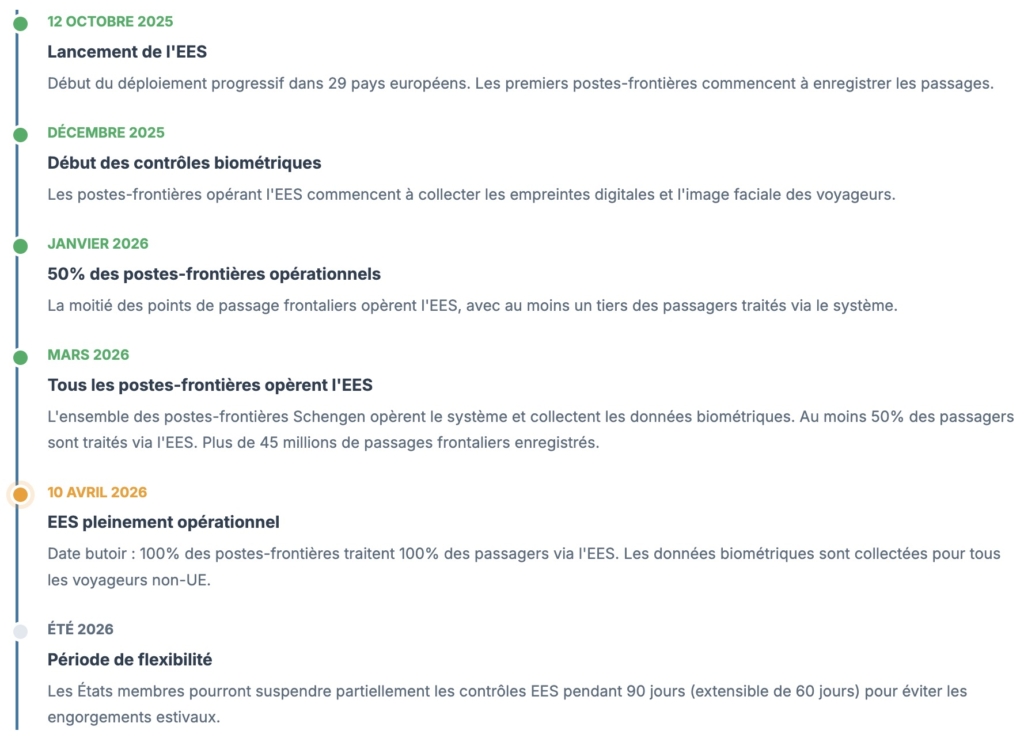Click the orange marker for 10 Avril 2026
The width and height of the screenshot is (1024, 746).
[x=21, y=495]
